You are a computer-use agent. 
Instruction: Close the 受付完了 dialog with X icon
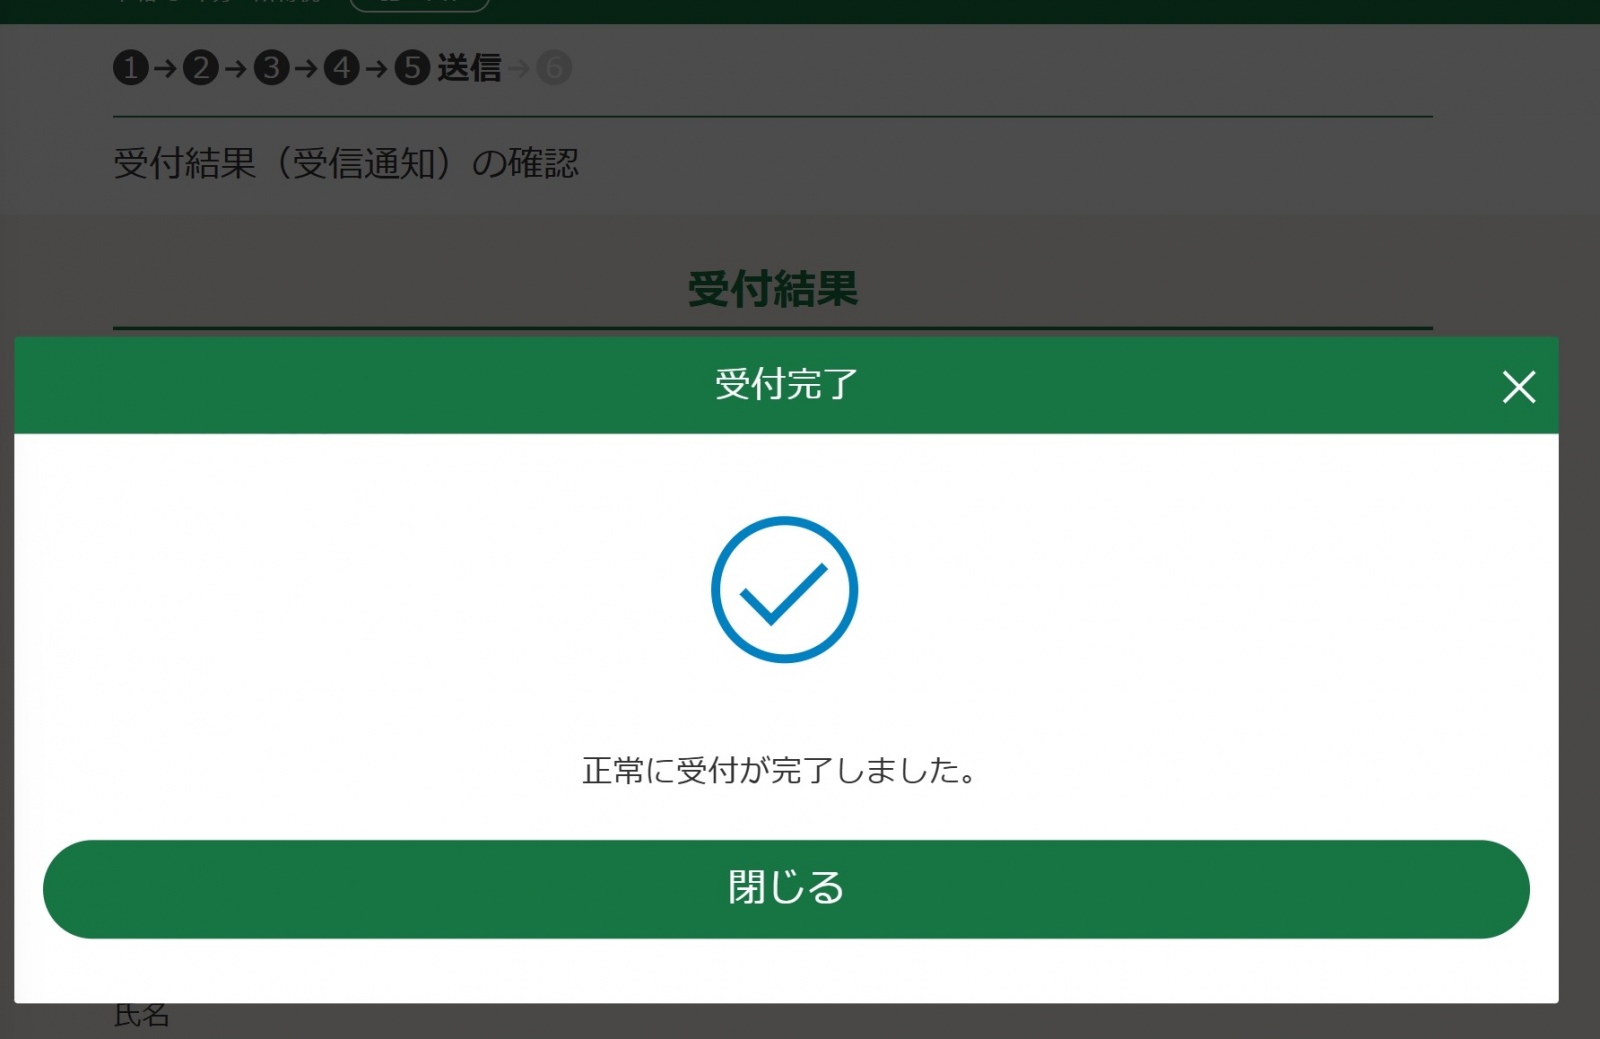point(1518,387)
